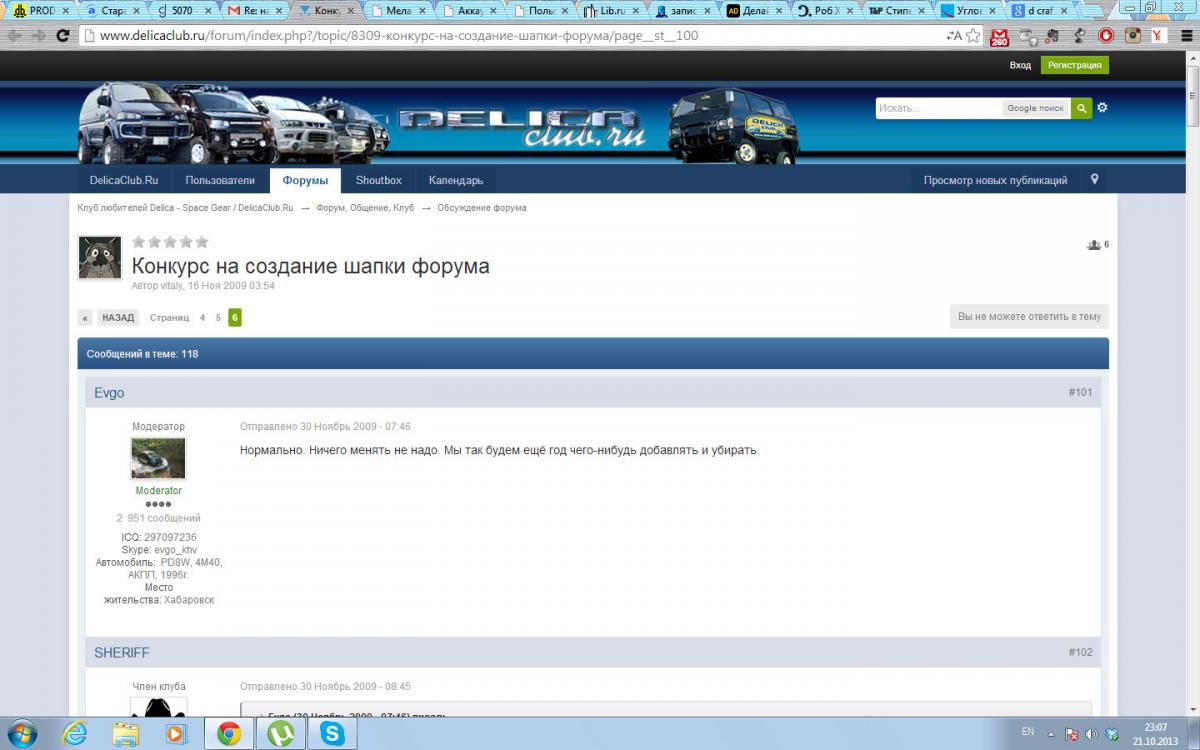Click the green Регистрация button
The width and height of the screenshot is (1200, 750).
(1074, 65)
